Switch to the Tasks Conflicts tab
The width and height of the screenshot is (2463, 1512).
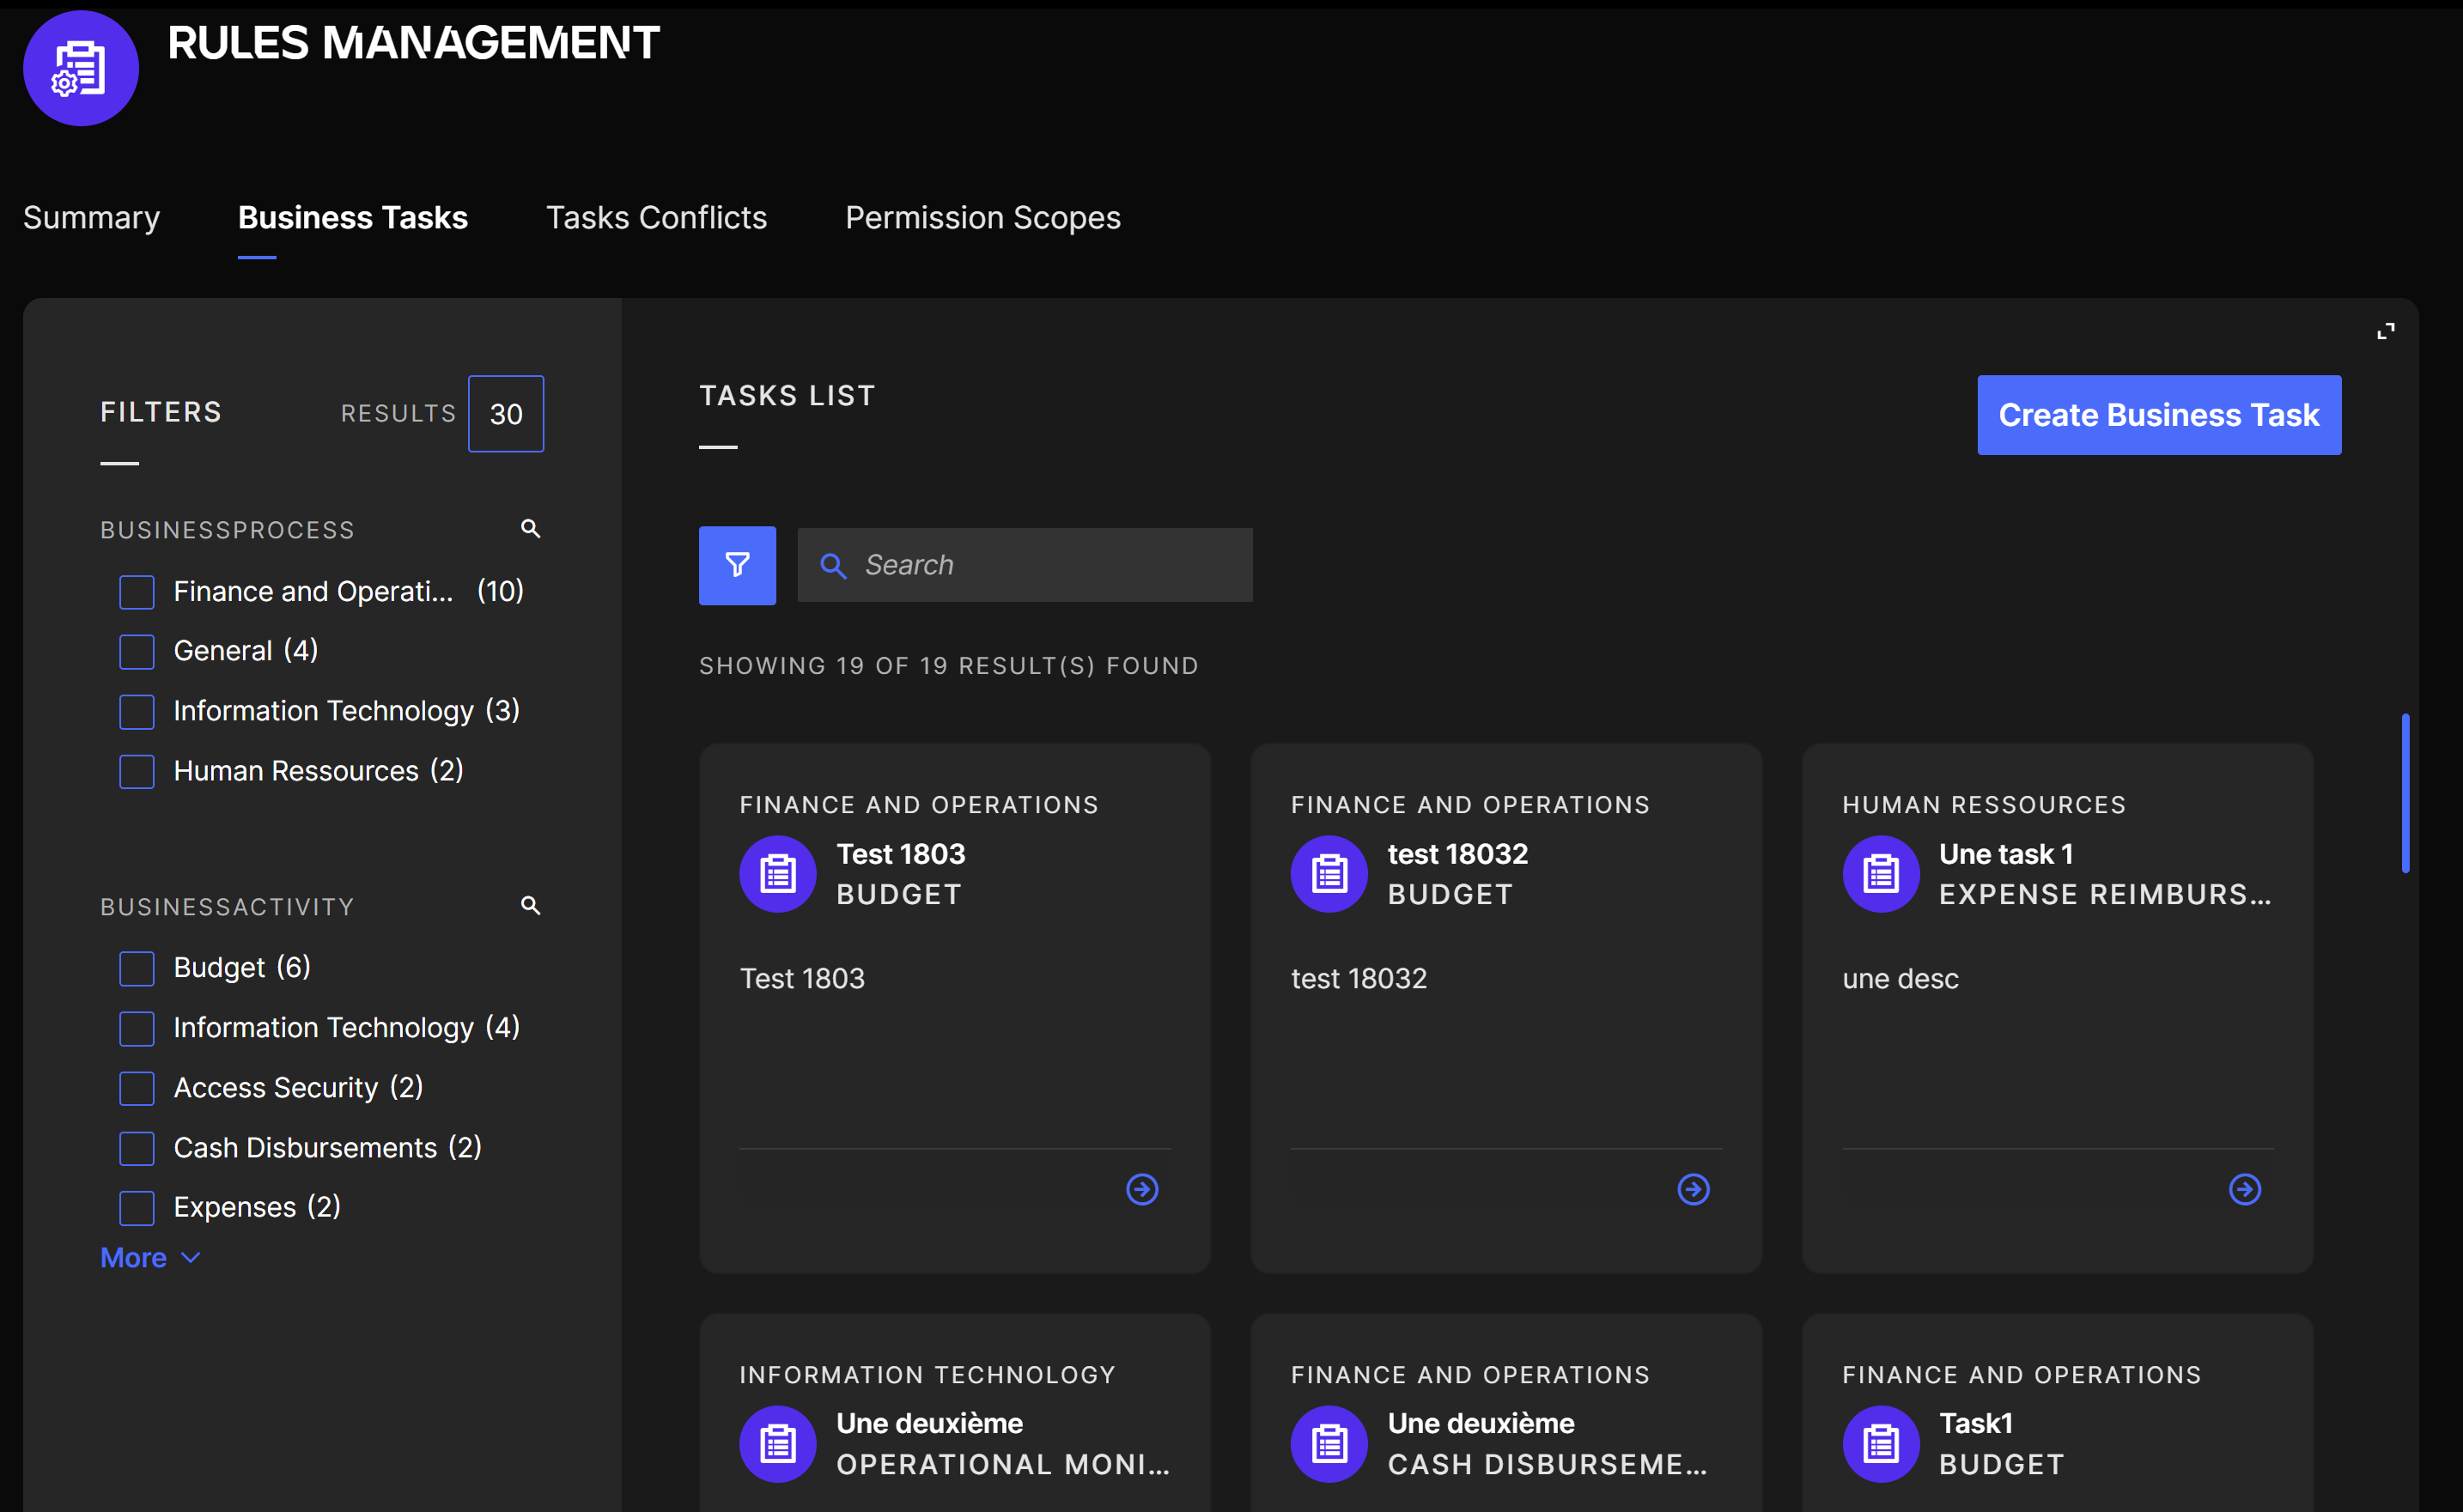click(x=656, y=217)
